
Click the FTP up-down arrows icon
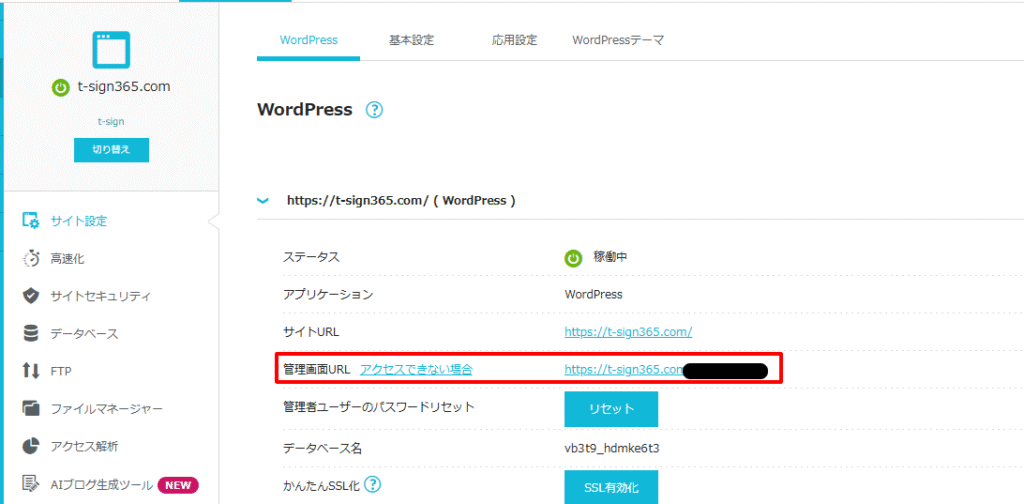click(31, 371)
